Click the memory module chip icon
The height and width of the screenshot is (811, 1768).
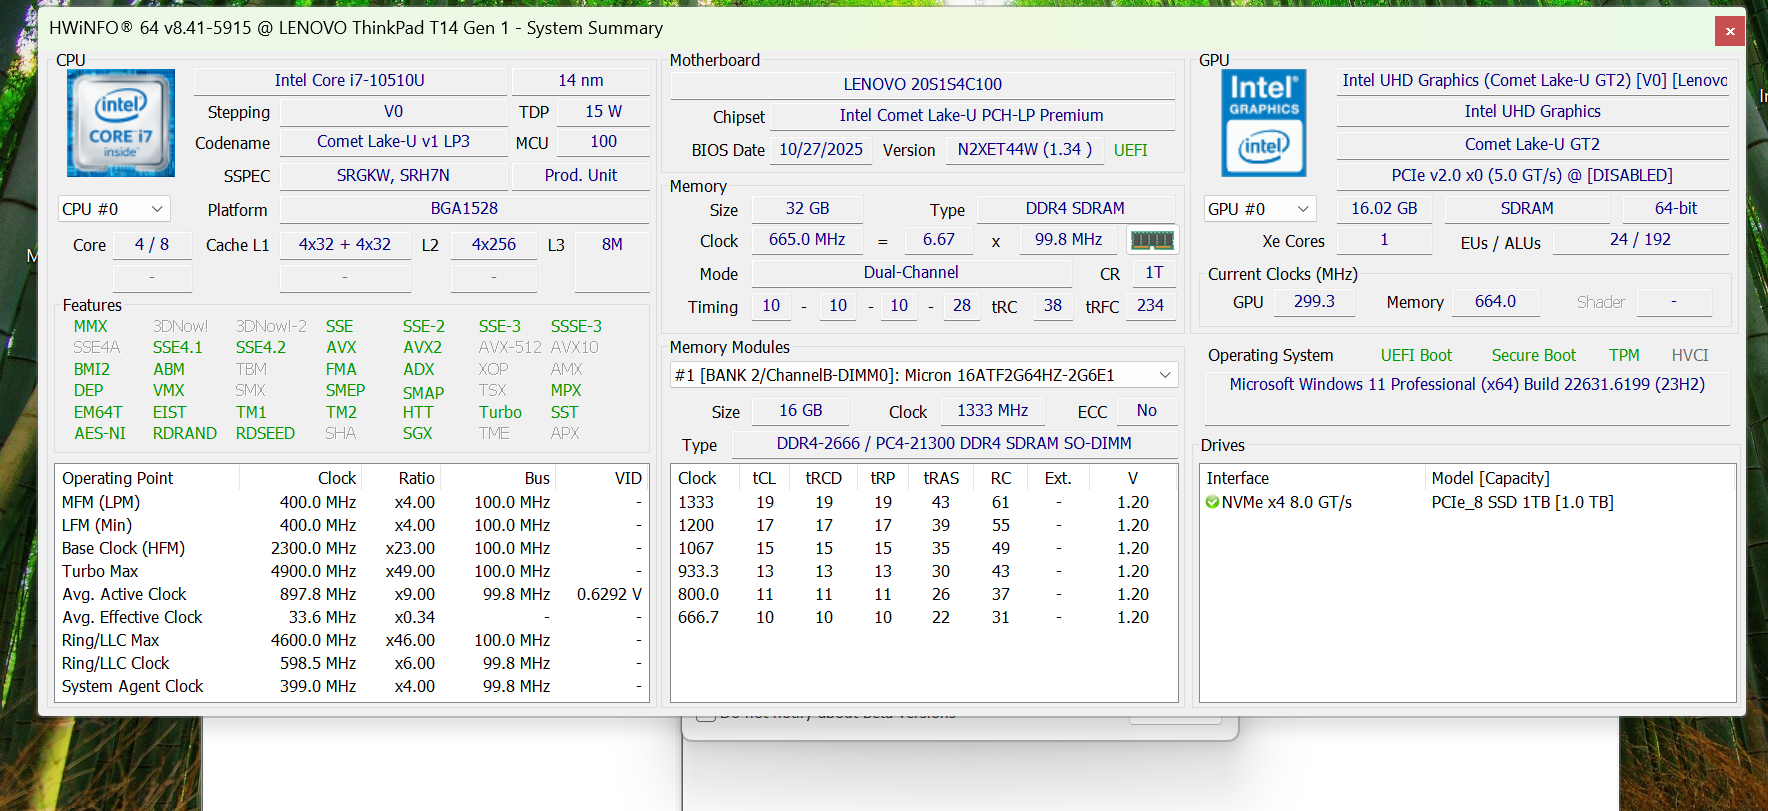[x=1152, y=240]
